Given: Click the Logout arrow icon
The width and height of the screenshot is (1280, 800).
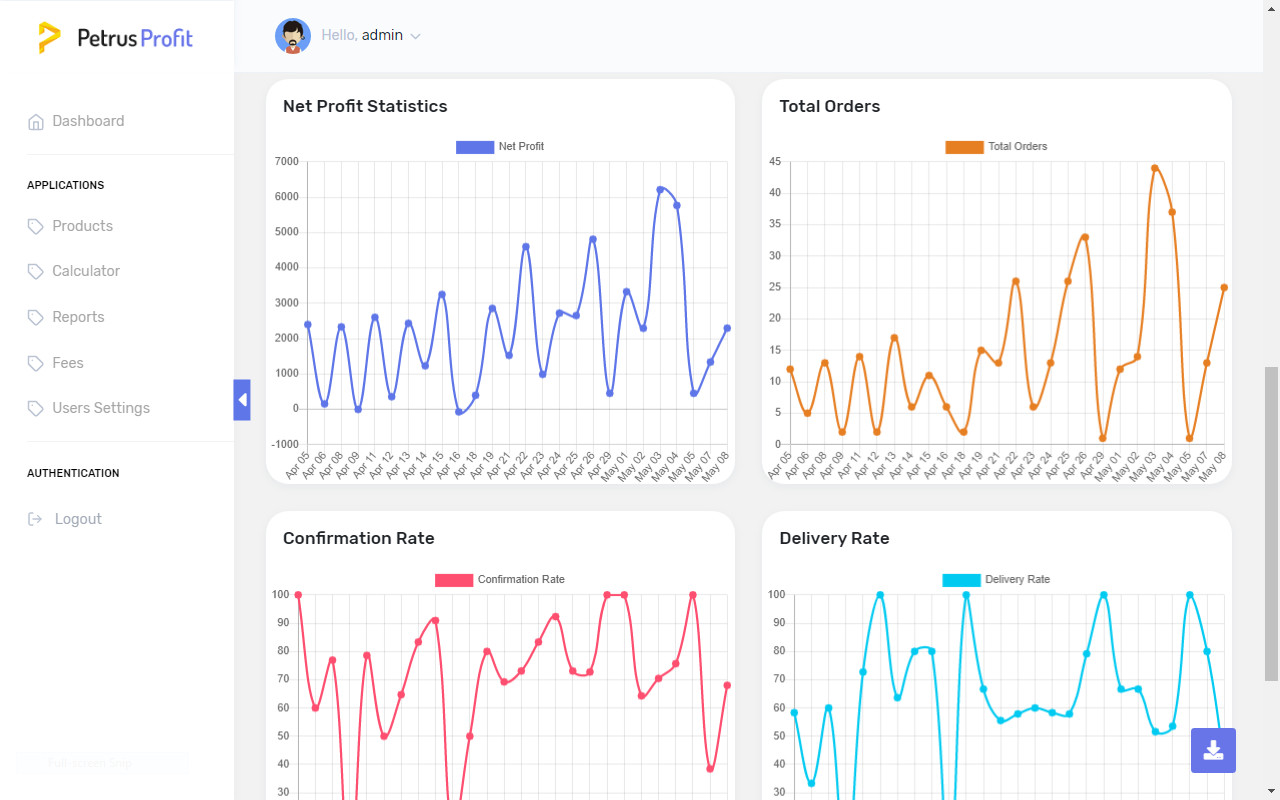Looking at the screenshot, I should tap(35, 518).
